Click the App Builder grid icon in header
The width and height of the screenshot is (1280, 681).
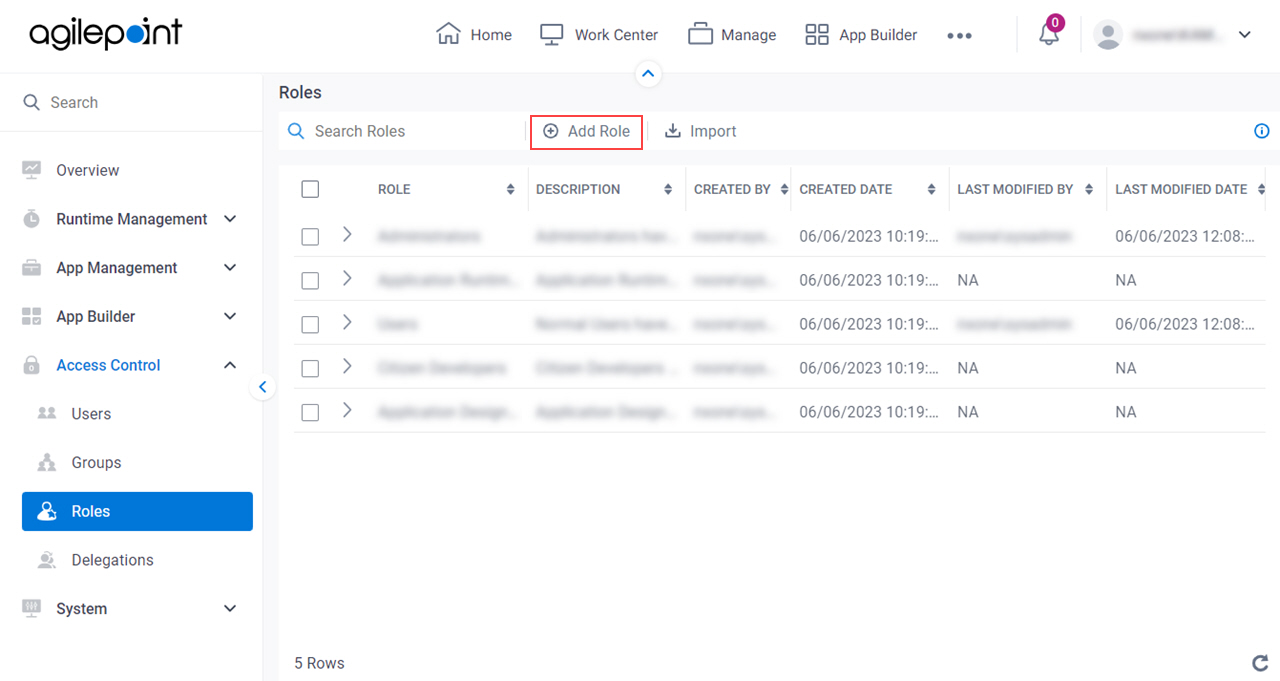817,35
